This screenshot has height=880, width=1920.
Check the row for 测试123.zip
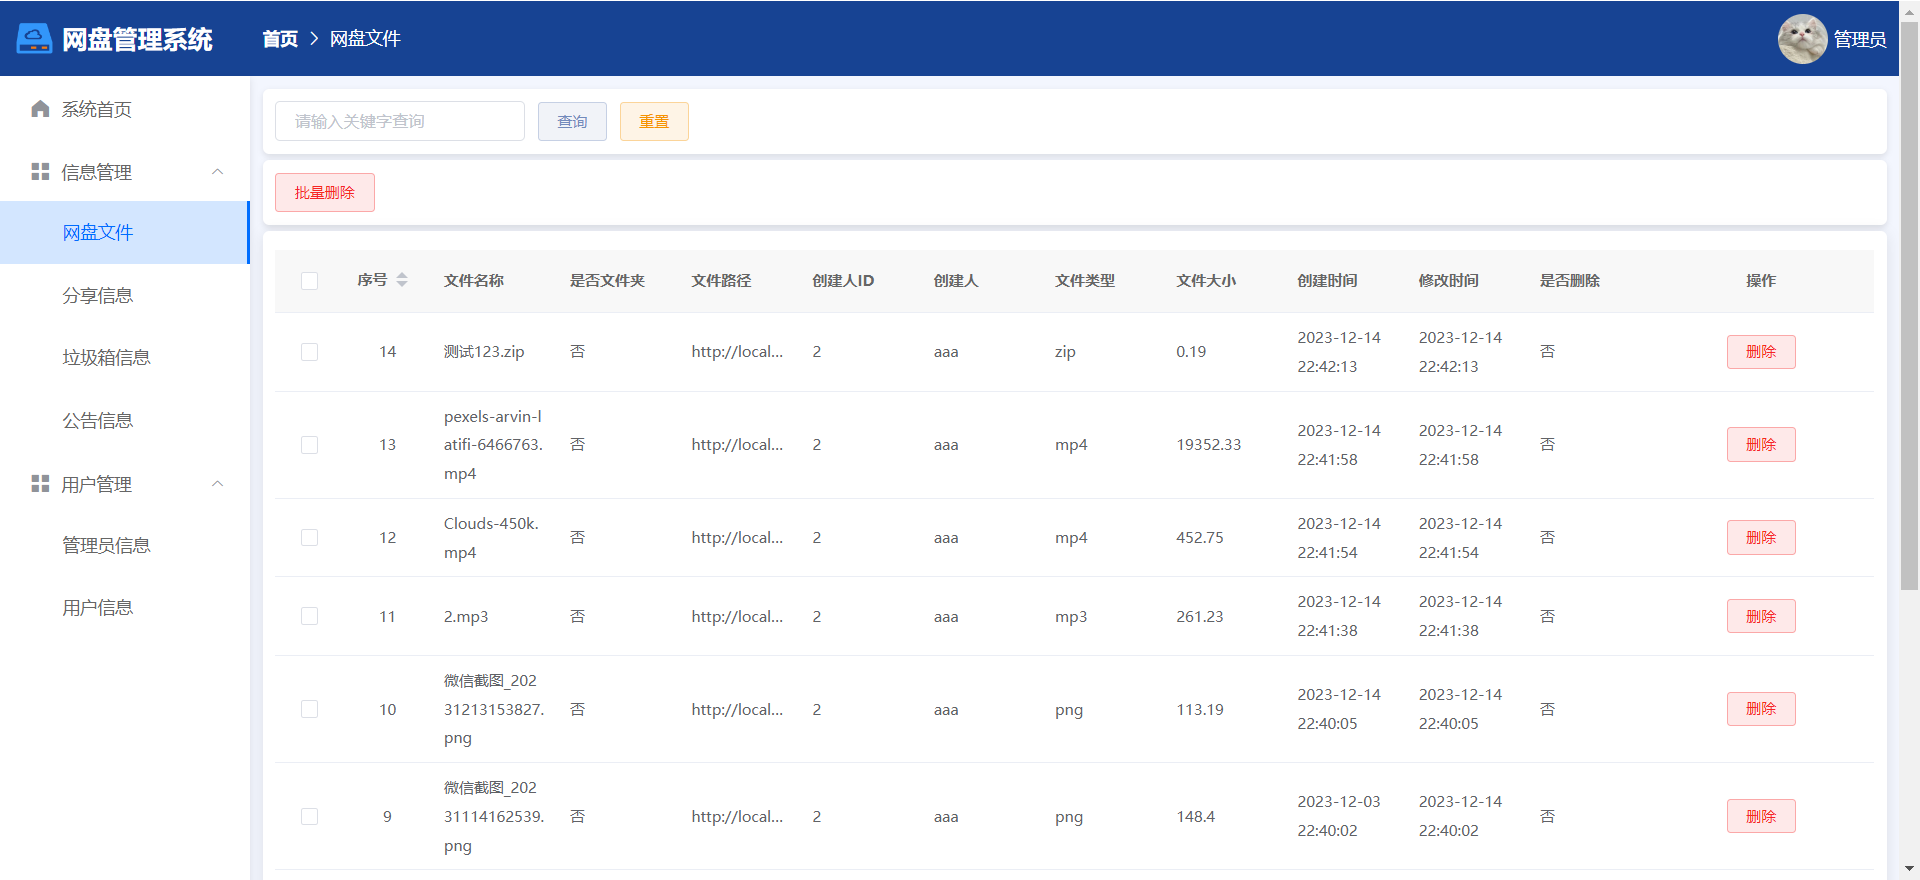point(310,352)
